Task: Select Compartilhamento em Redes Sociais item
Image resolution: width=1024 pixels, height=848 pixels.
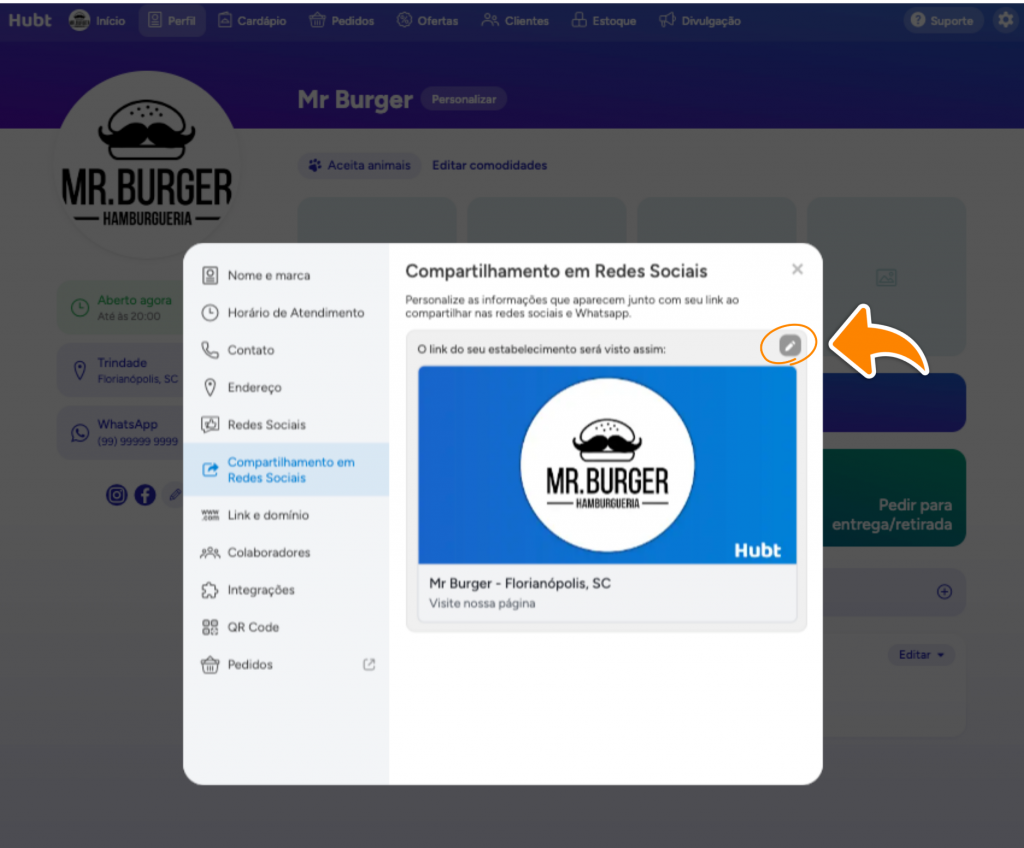Action: click(x=287, y=470)
